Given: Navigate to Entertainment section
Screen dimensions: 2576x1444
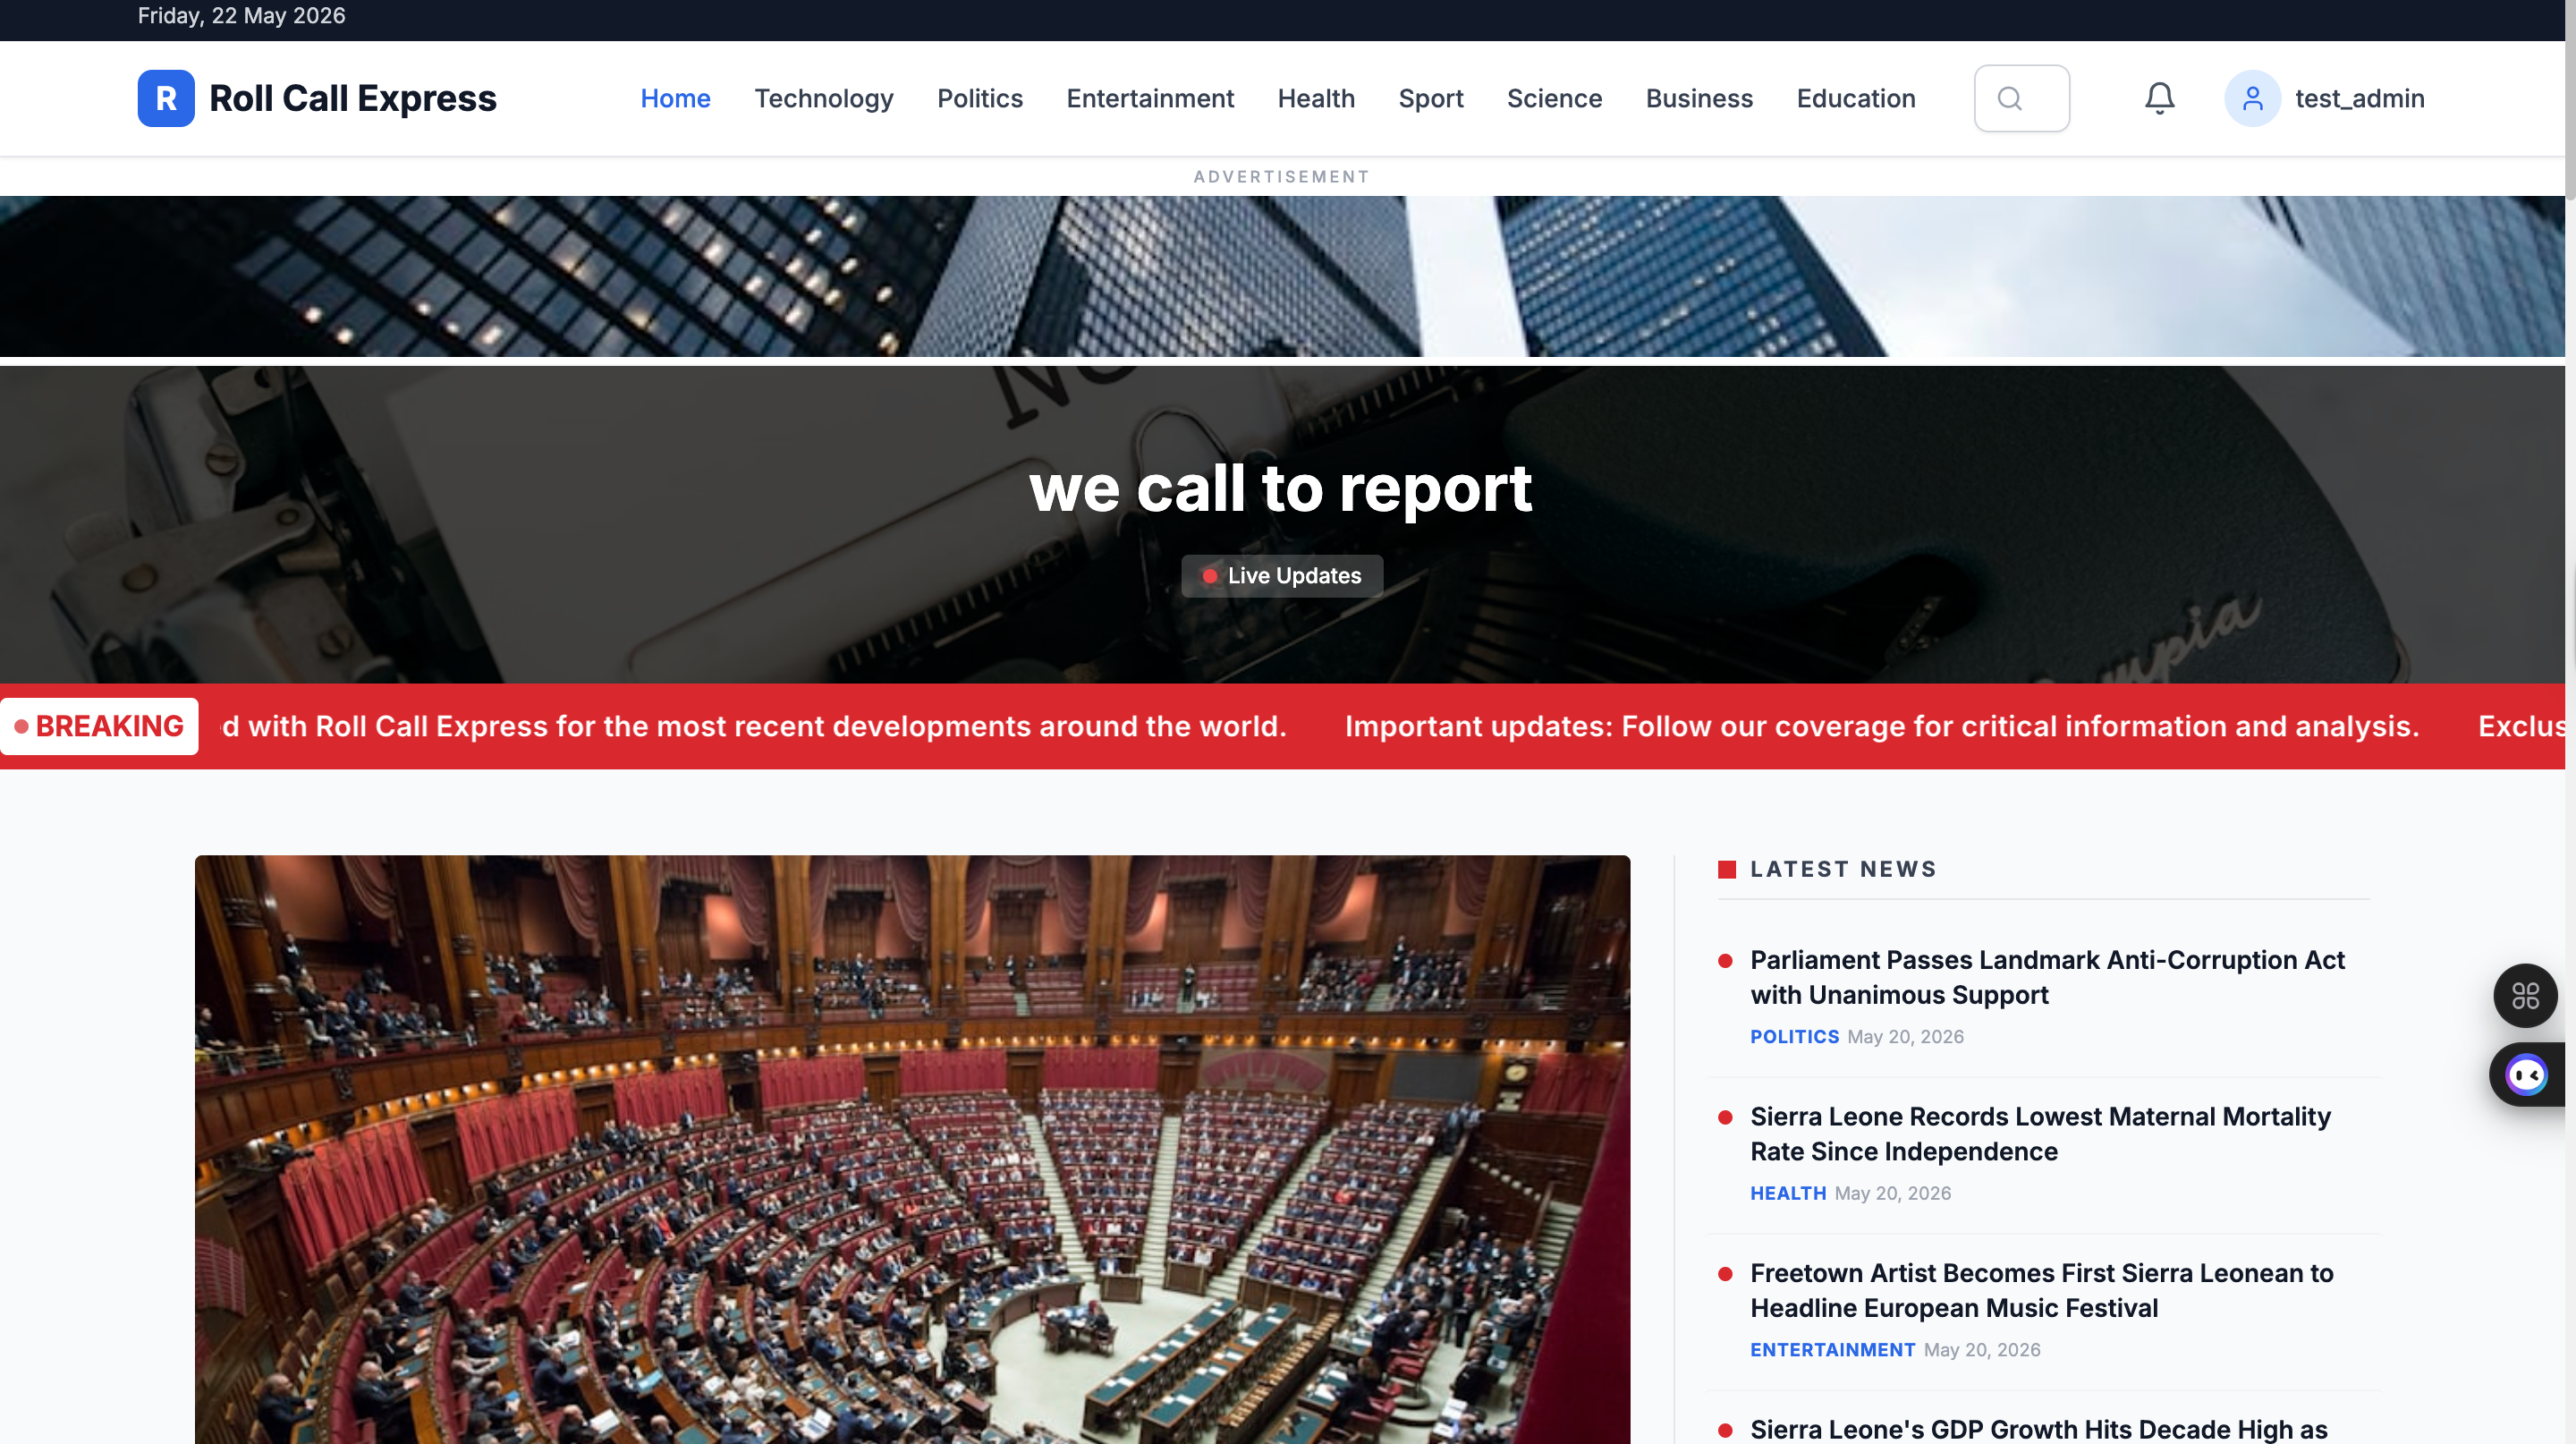Looking at the screenshot, I should pyautogui.click(x=1150, y=98).
